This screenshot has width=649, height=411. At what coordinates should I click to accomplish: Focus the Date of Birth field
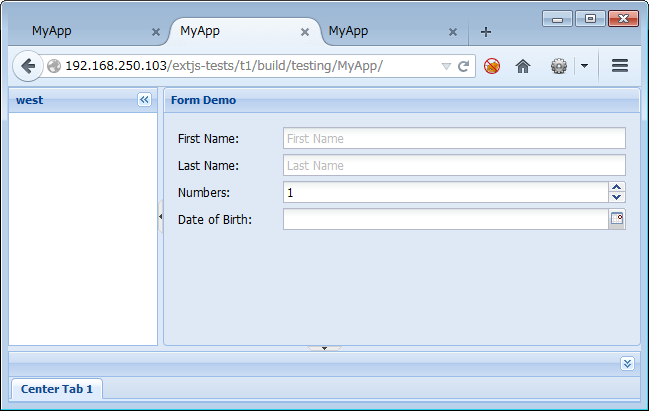click(x=446, y=219)
